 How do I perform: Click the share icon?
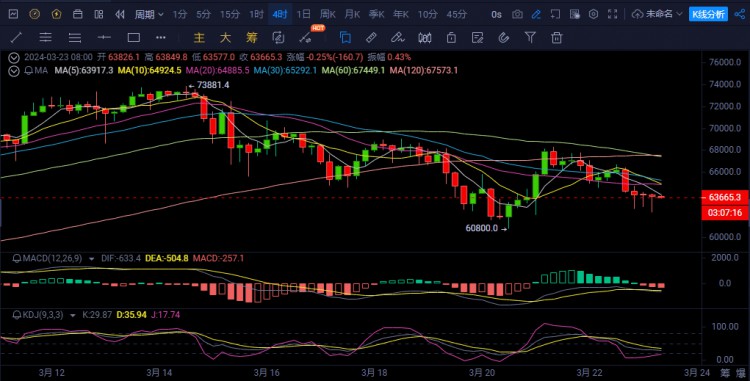coord(739,14)
